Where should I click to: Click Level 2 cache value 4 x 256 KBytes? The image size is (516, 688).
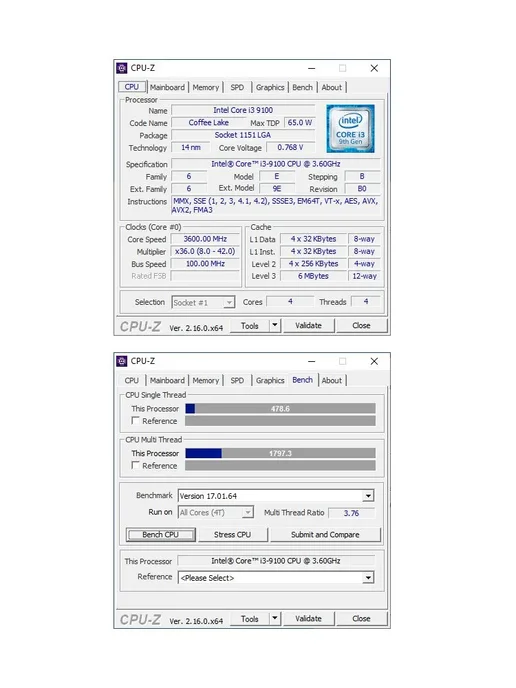313,264
